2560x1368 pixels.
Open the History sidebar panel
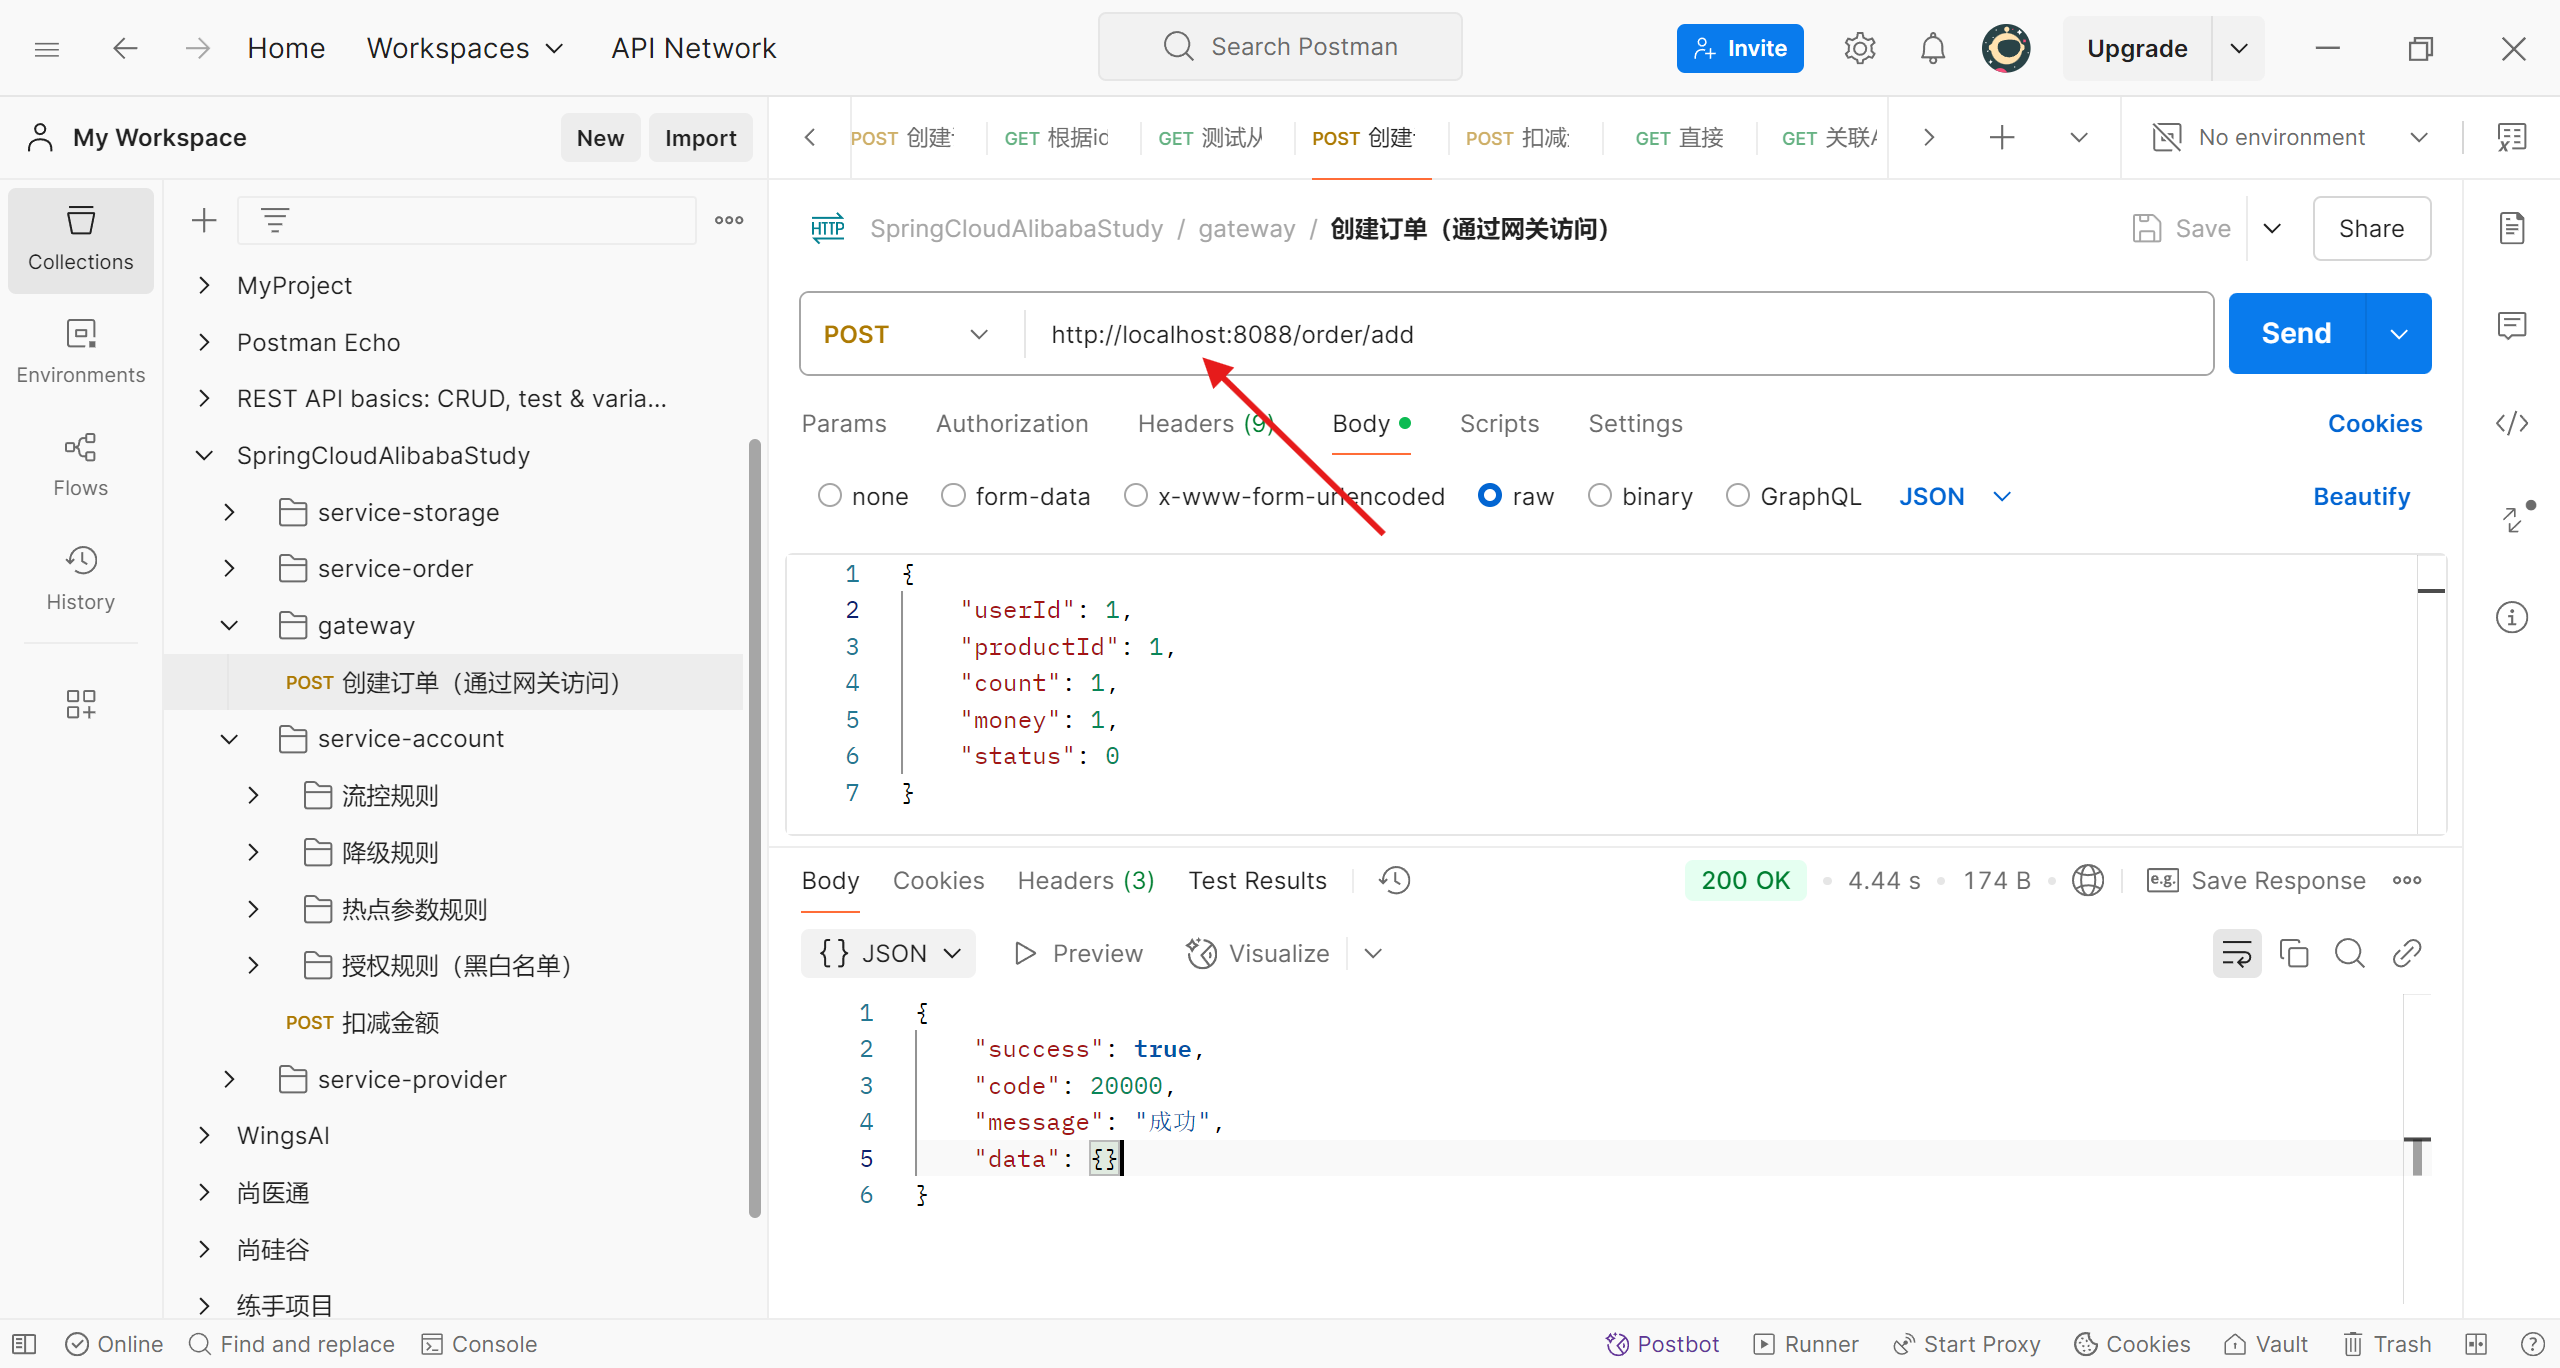[x=80, y=578]
